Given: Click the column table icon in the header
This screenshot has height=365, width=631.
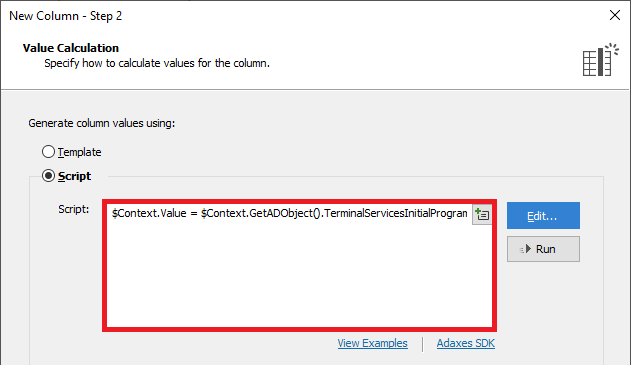Looking at the screenshot, I should (x=600, y=60).
